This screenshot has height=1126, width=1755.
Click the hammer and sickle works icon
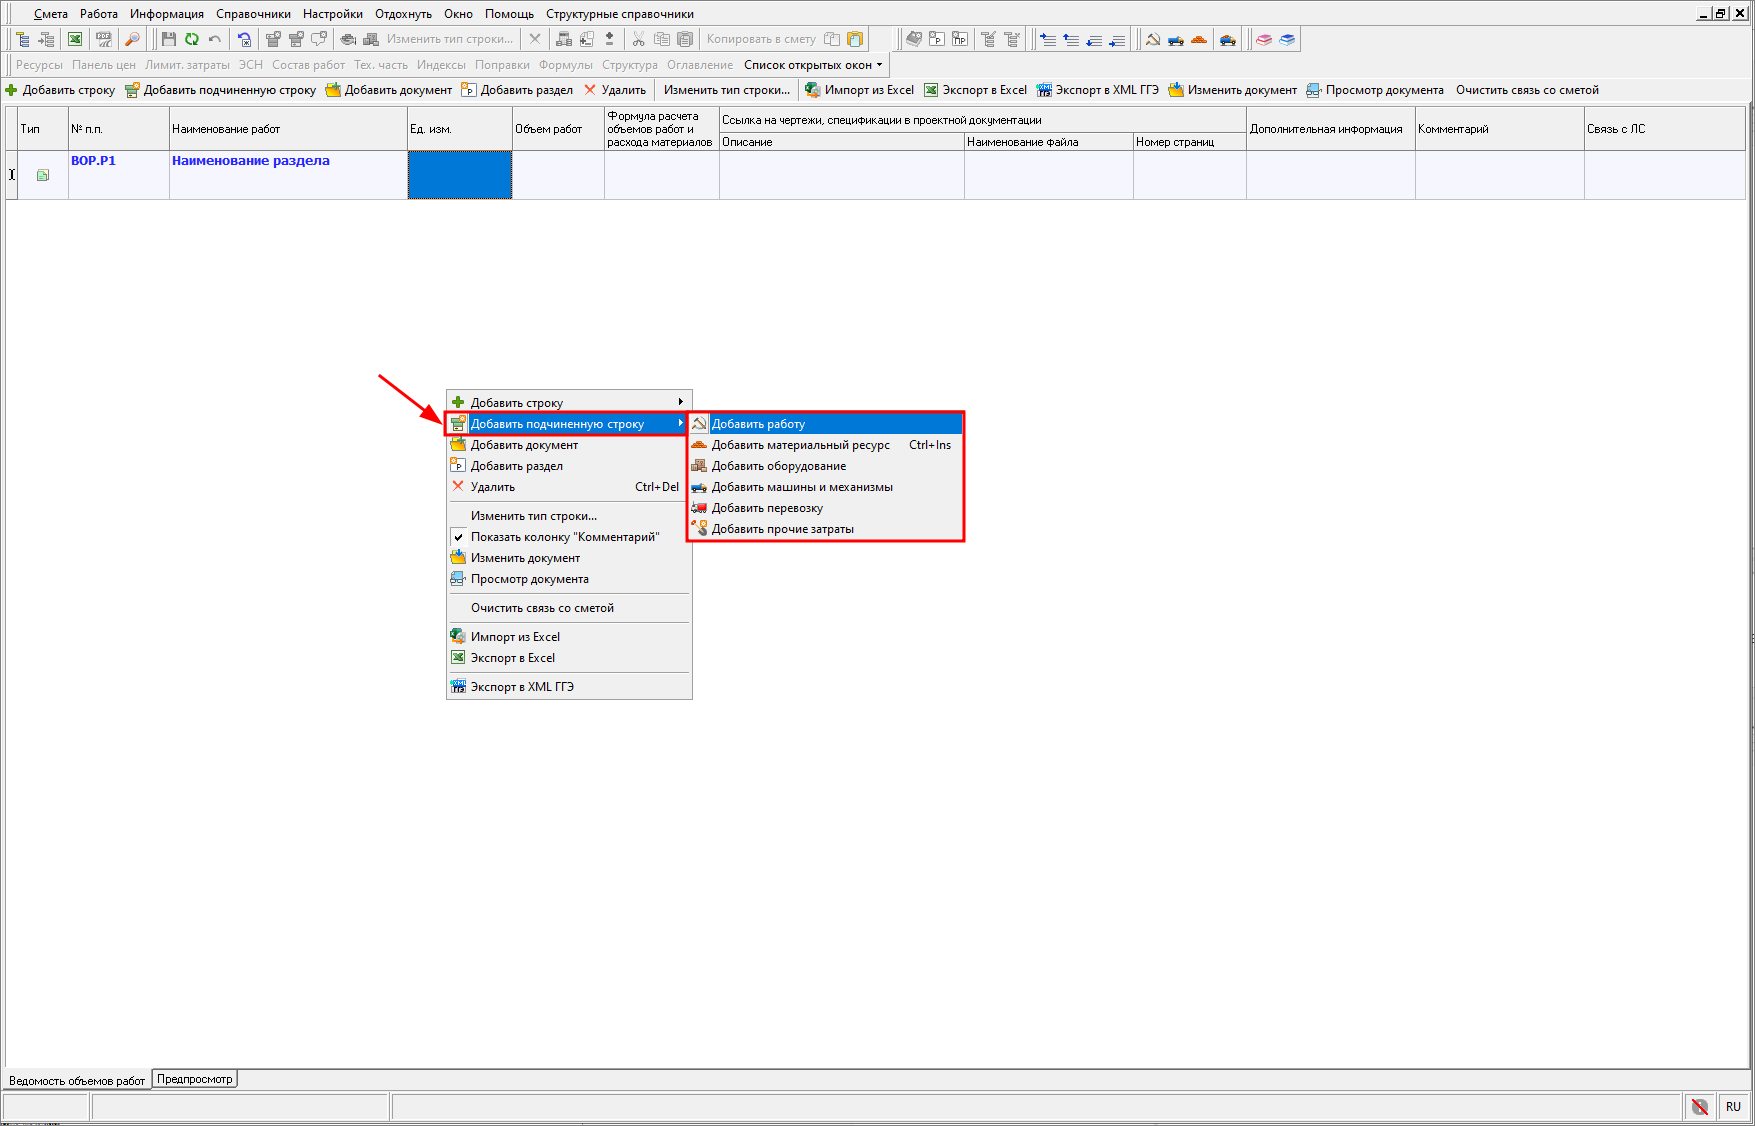(1153, 39)
